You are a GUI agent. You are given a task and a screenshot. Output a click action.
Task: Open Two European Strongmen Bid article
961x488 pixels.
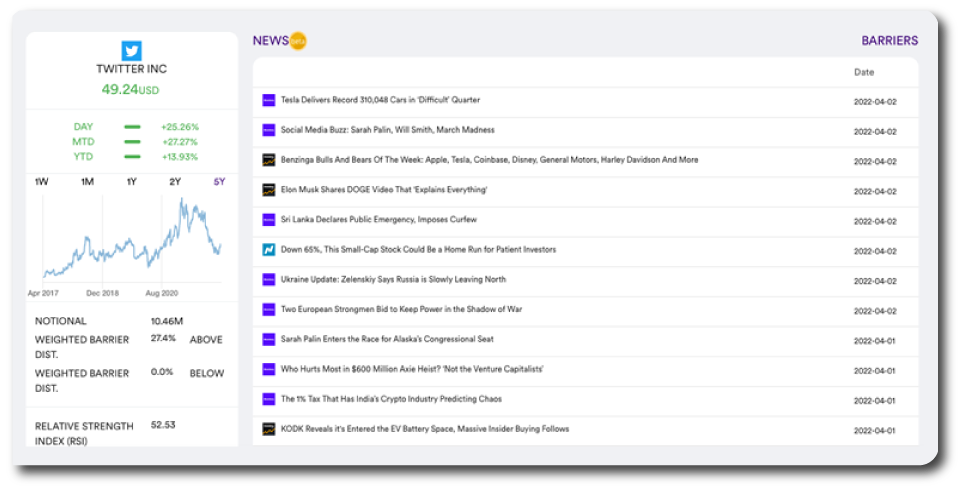pyautogui.click(x=401, y=310)
